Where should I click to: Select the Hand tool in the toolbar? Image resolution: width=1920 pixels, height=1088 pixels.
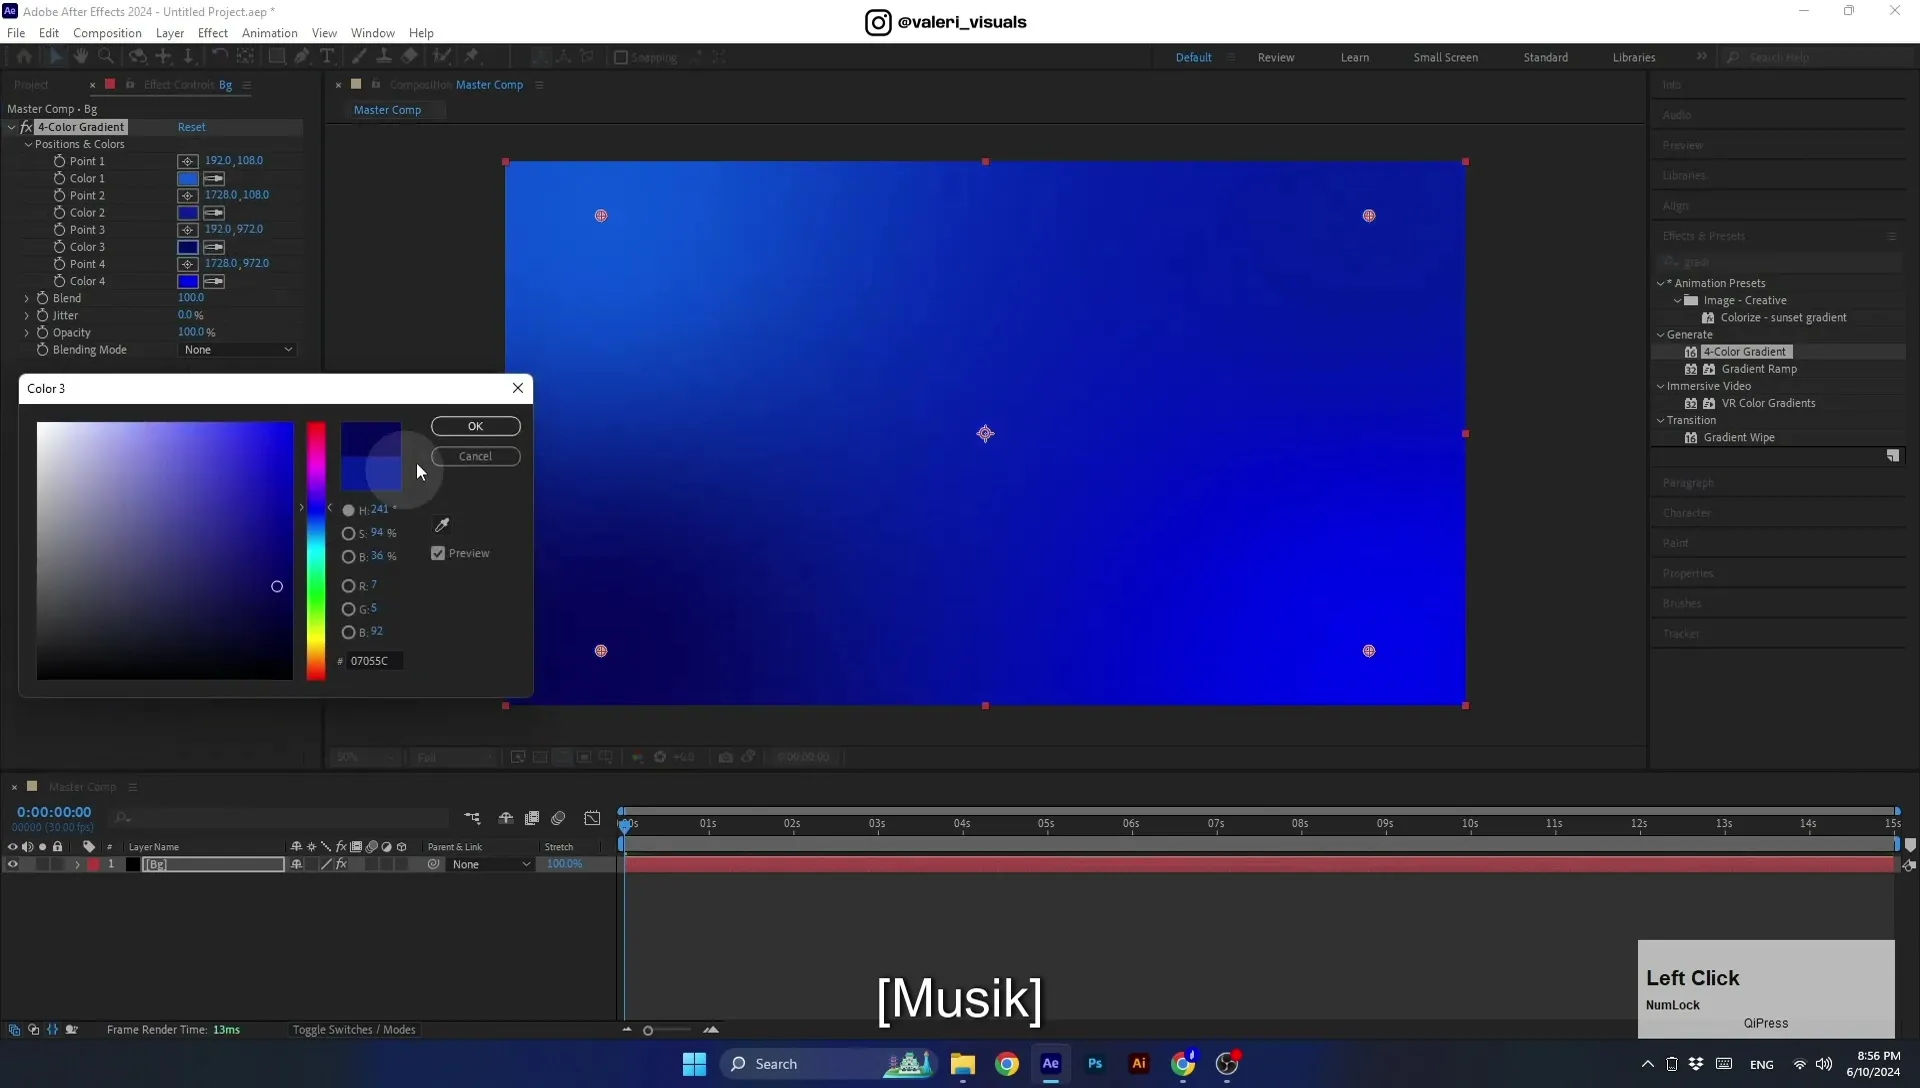[x=81, y=57]
